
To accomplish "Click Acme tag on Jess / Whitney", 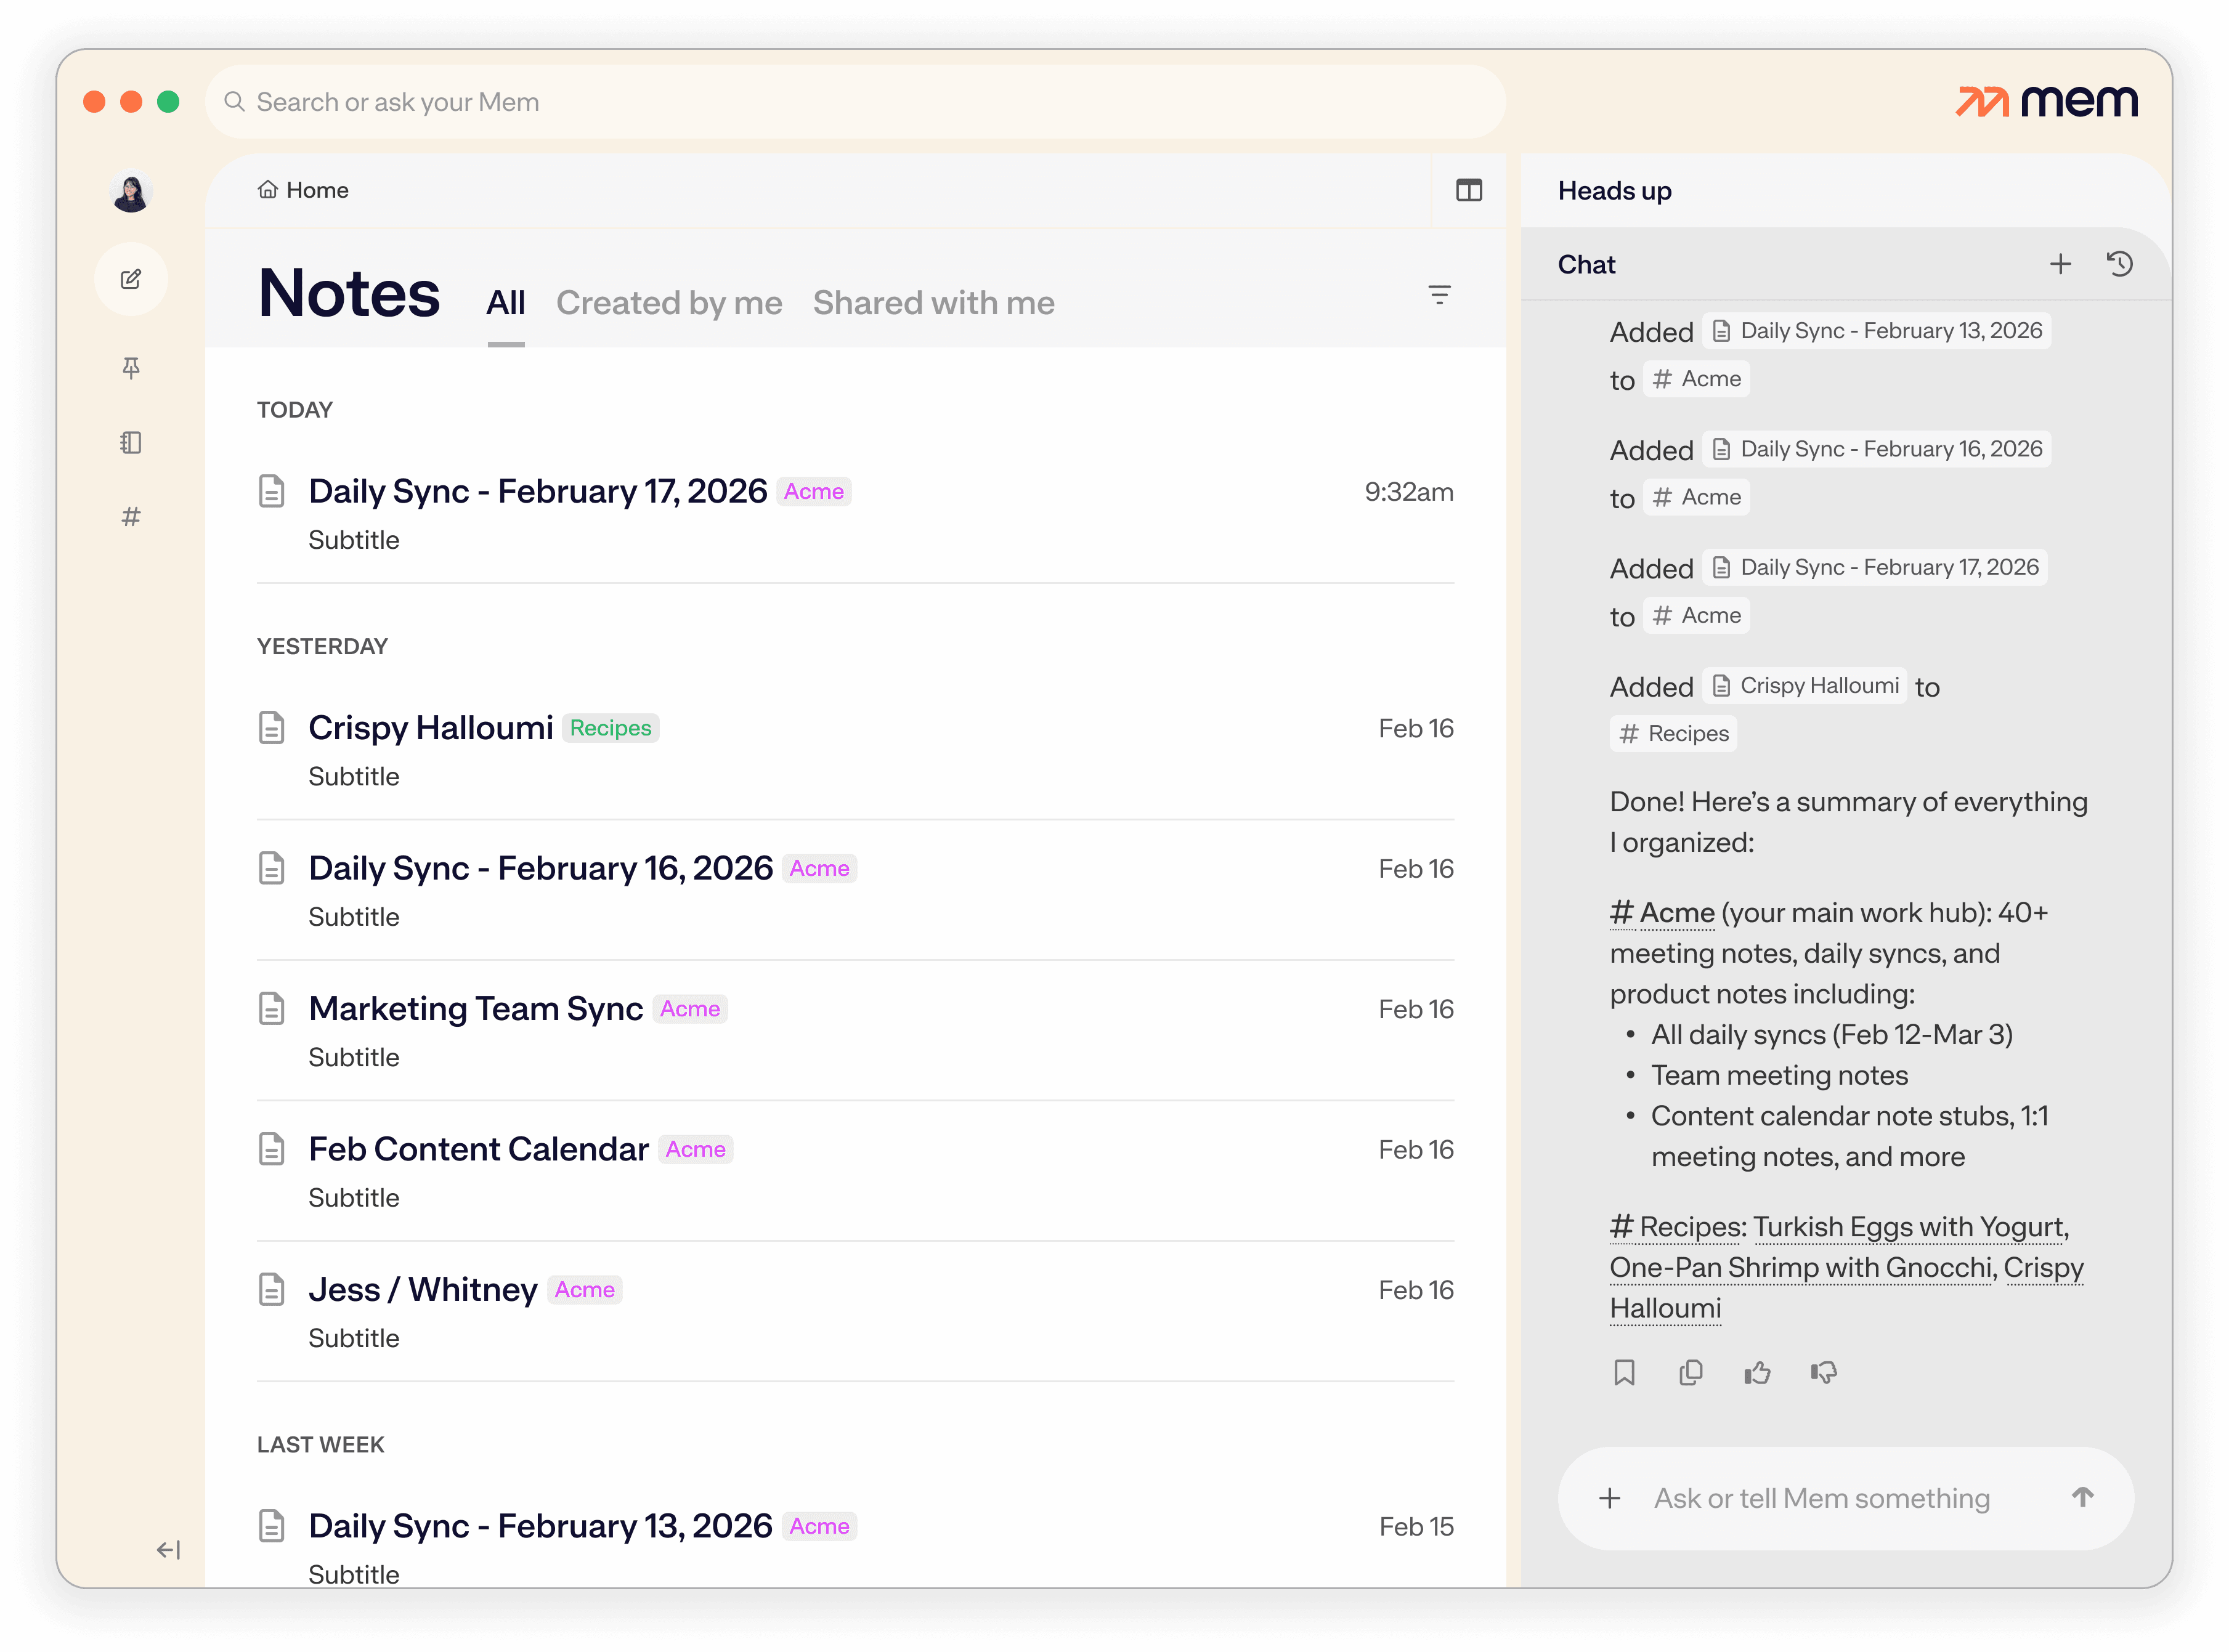I will (584, 1289).
